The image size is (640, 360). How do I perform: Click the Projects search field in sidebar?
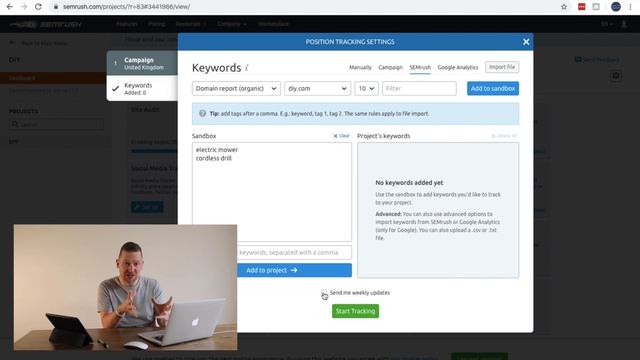(x=56, y=124)
